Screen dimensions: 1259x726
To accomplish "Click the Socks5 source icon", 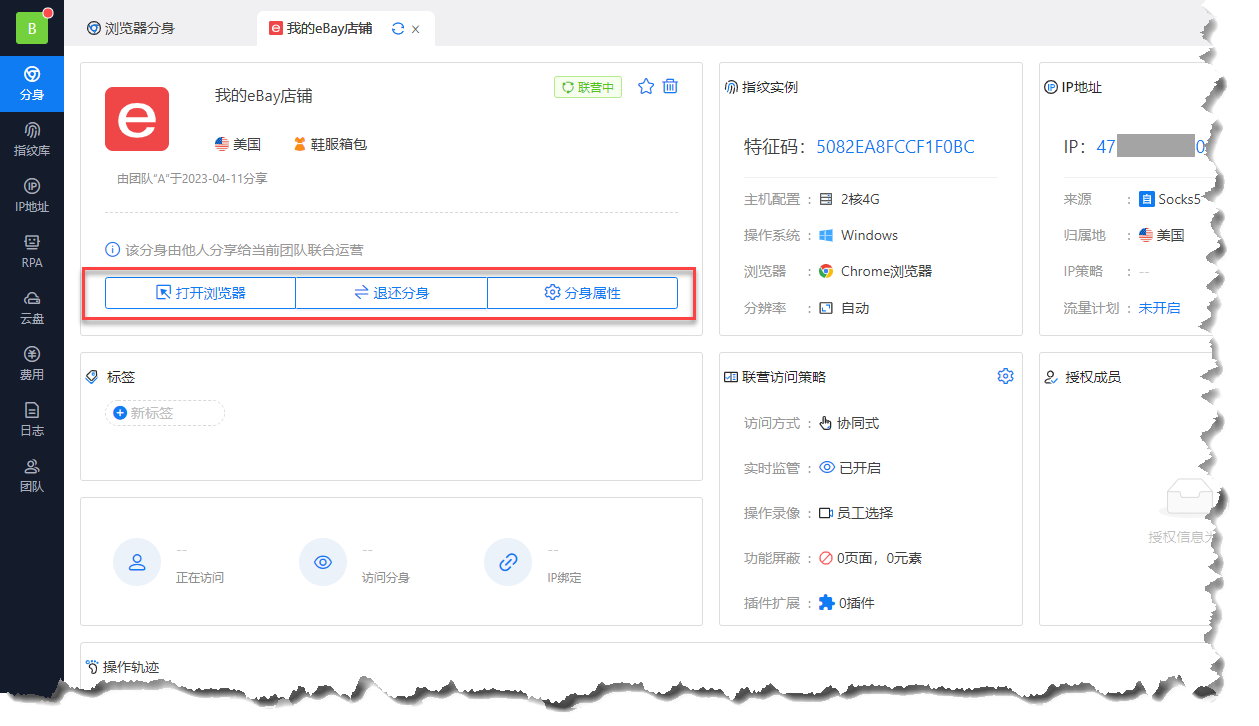I will pyautogui.click(x=1147, y=199).
